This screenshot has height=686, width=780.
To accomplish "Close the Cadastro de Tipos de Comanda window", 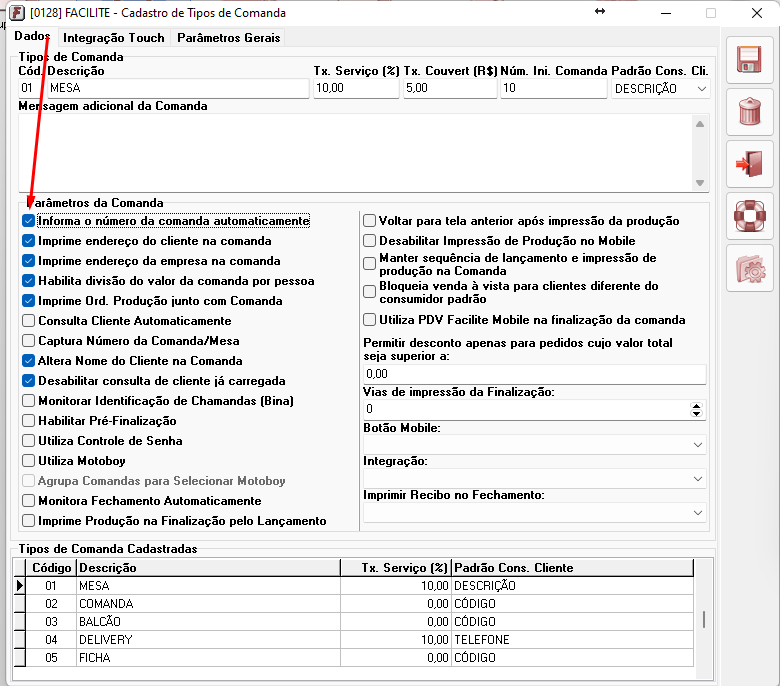I will coord(757,13).
